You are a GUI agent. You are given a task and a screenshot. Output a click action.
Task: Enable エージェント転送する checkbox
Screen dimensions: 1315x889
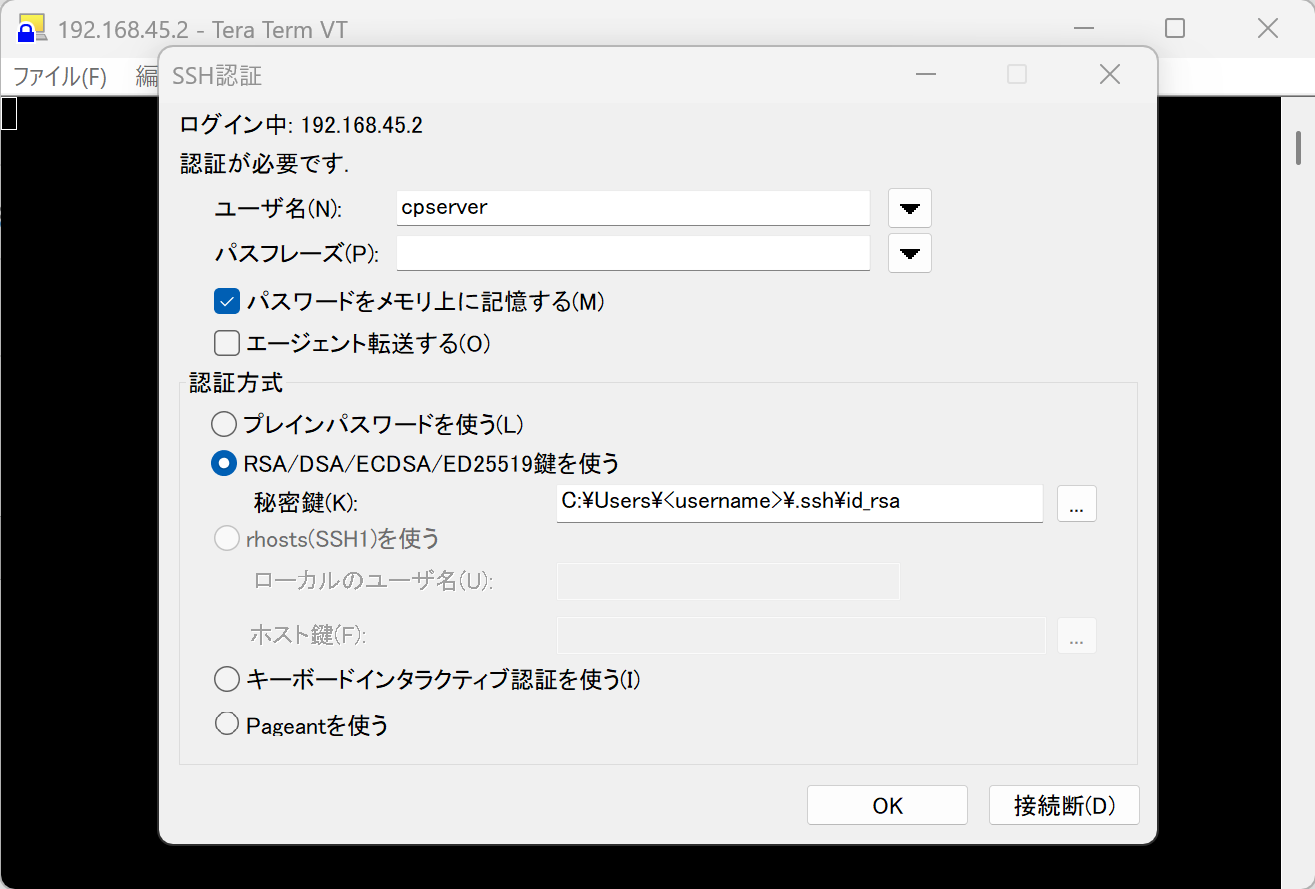click(x=227, y=344)
